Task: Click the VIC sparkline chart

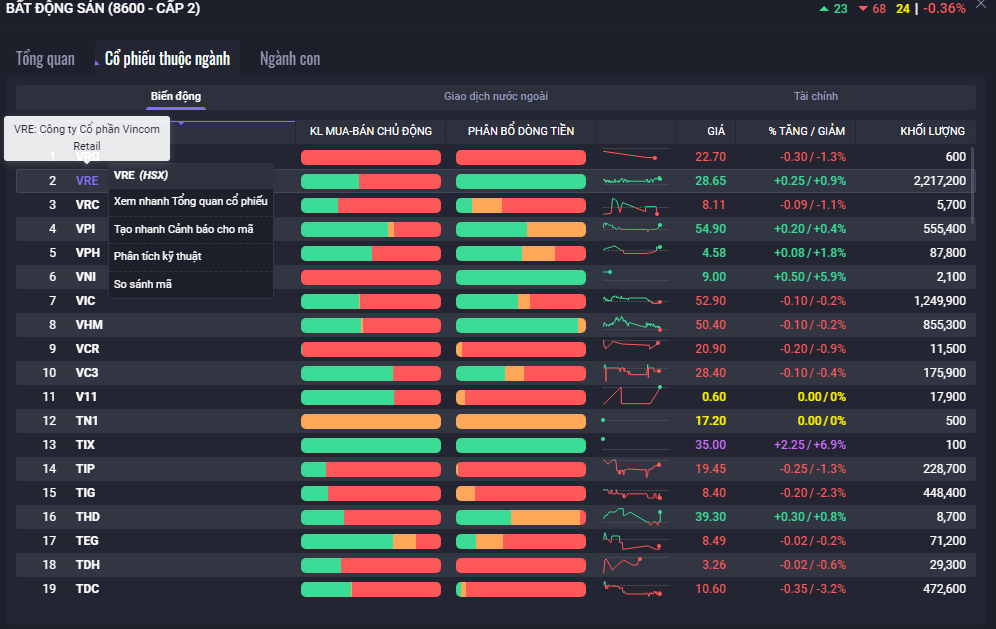Action: pyautogui.click(x=634, y=300)
